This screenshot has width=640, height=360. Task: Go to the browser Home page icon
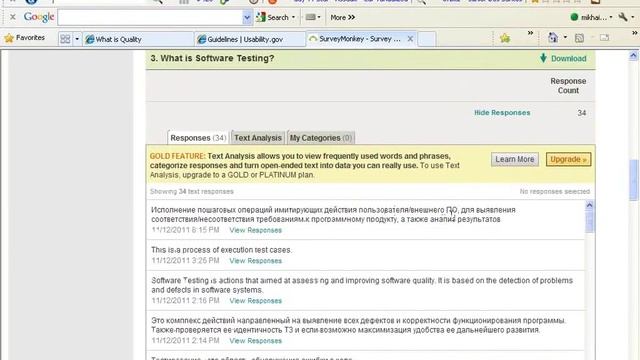[553, 38]
